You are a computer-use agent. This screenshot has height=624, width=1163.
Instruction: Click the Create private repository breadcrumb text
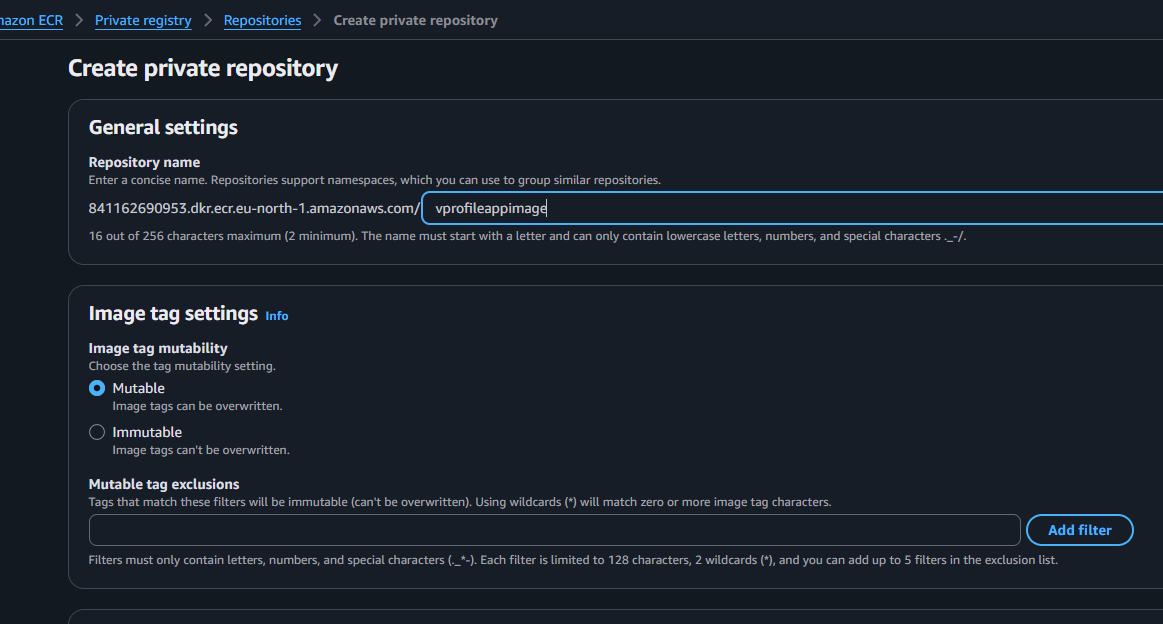click(415, 20)
